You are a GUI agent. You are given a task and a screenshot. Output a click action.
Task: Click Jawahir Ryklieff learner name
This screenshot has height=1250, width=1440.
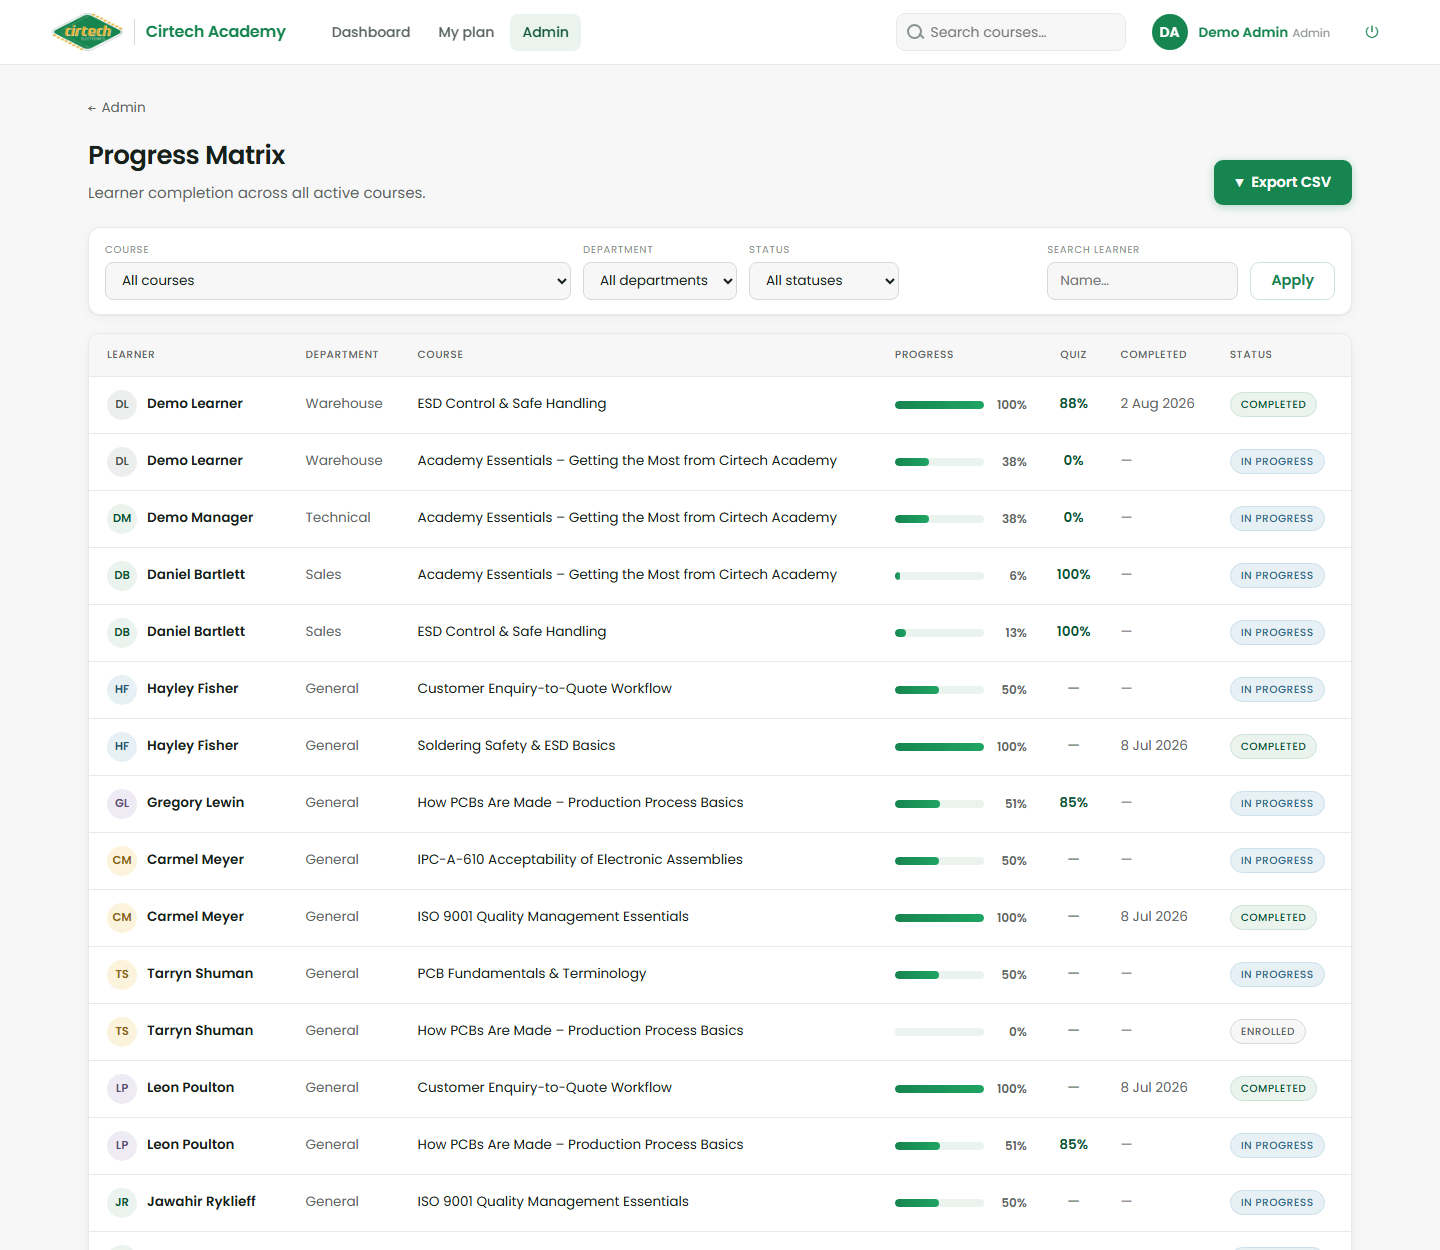pos(201,1202)
